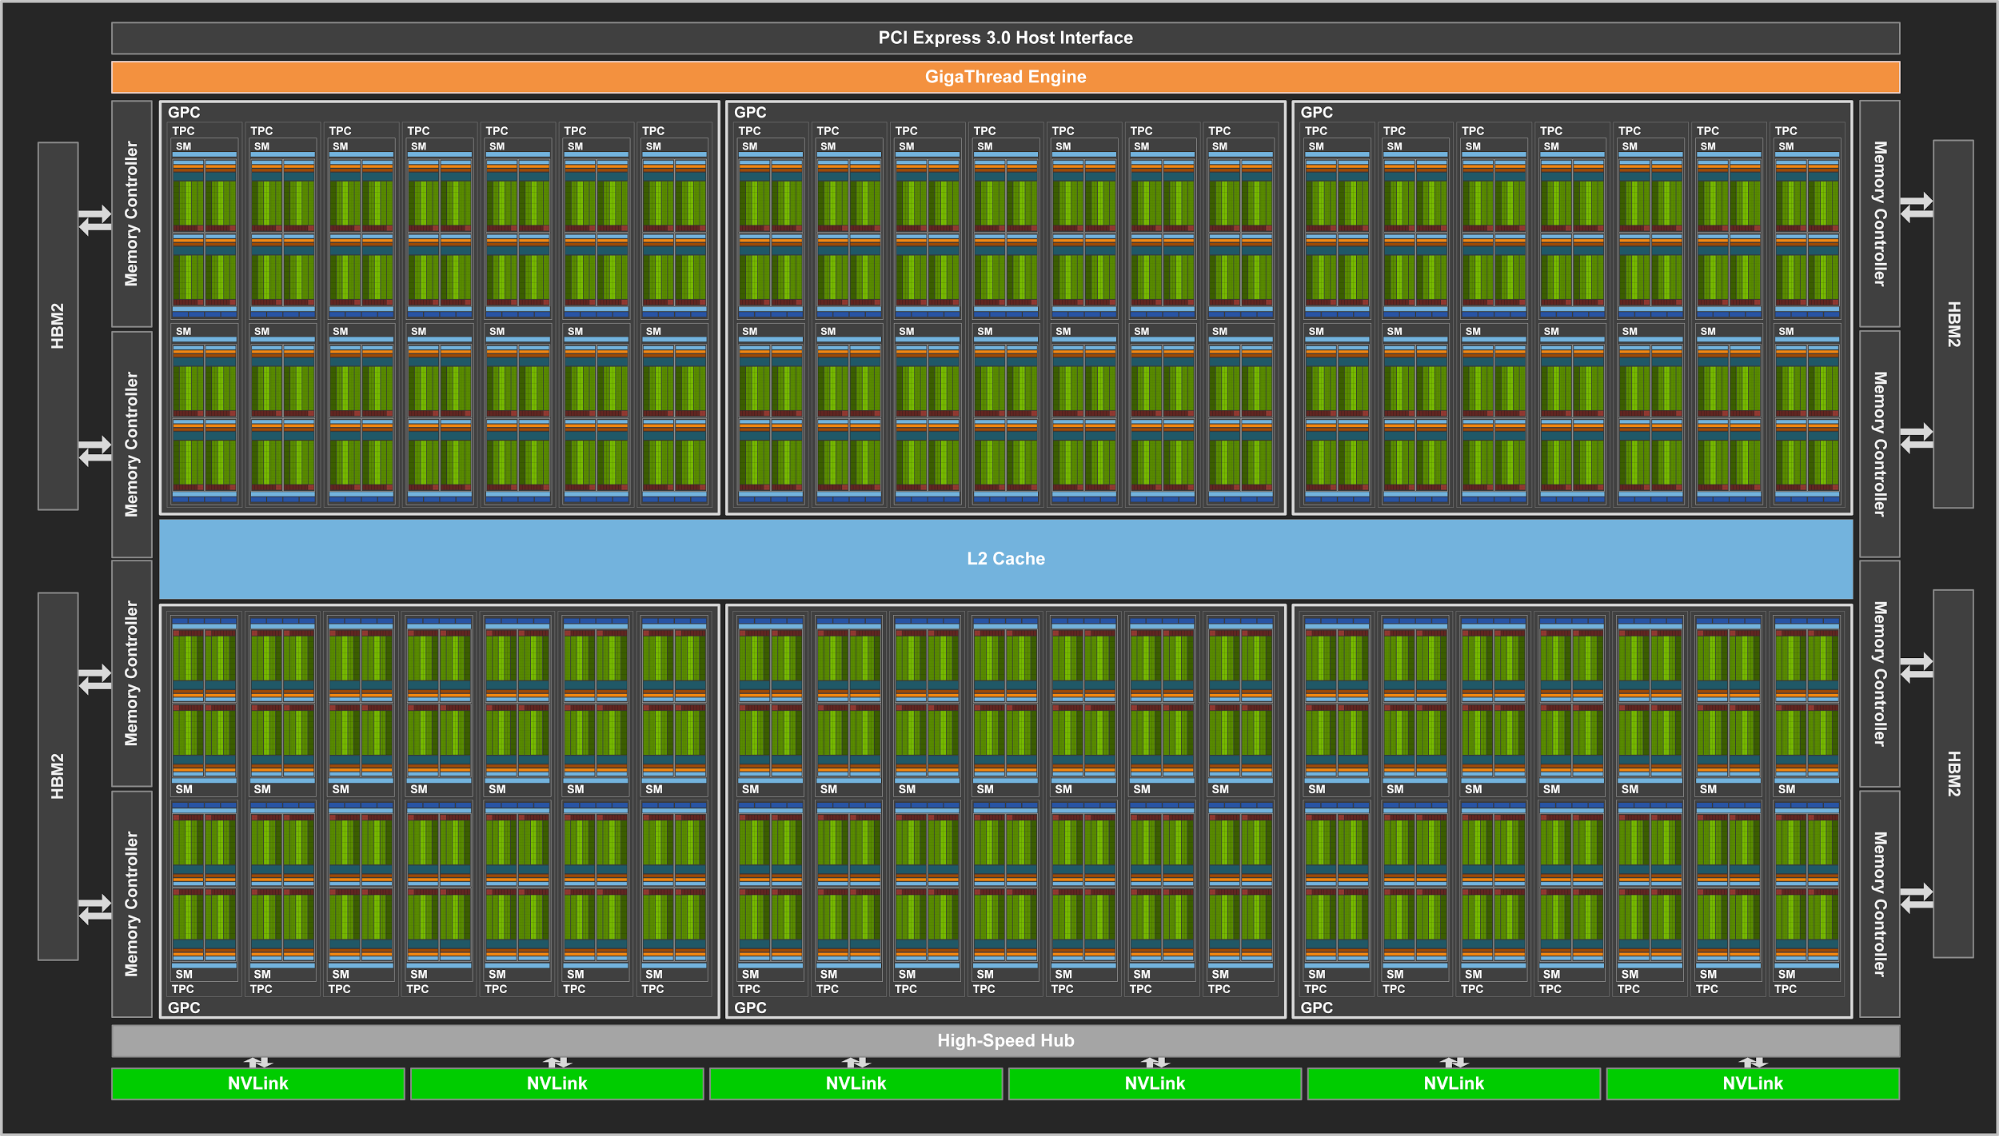1999x1137 pixels.
Task: Click the GigaThread Engine block
Action: [x=1000, y=76]
